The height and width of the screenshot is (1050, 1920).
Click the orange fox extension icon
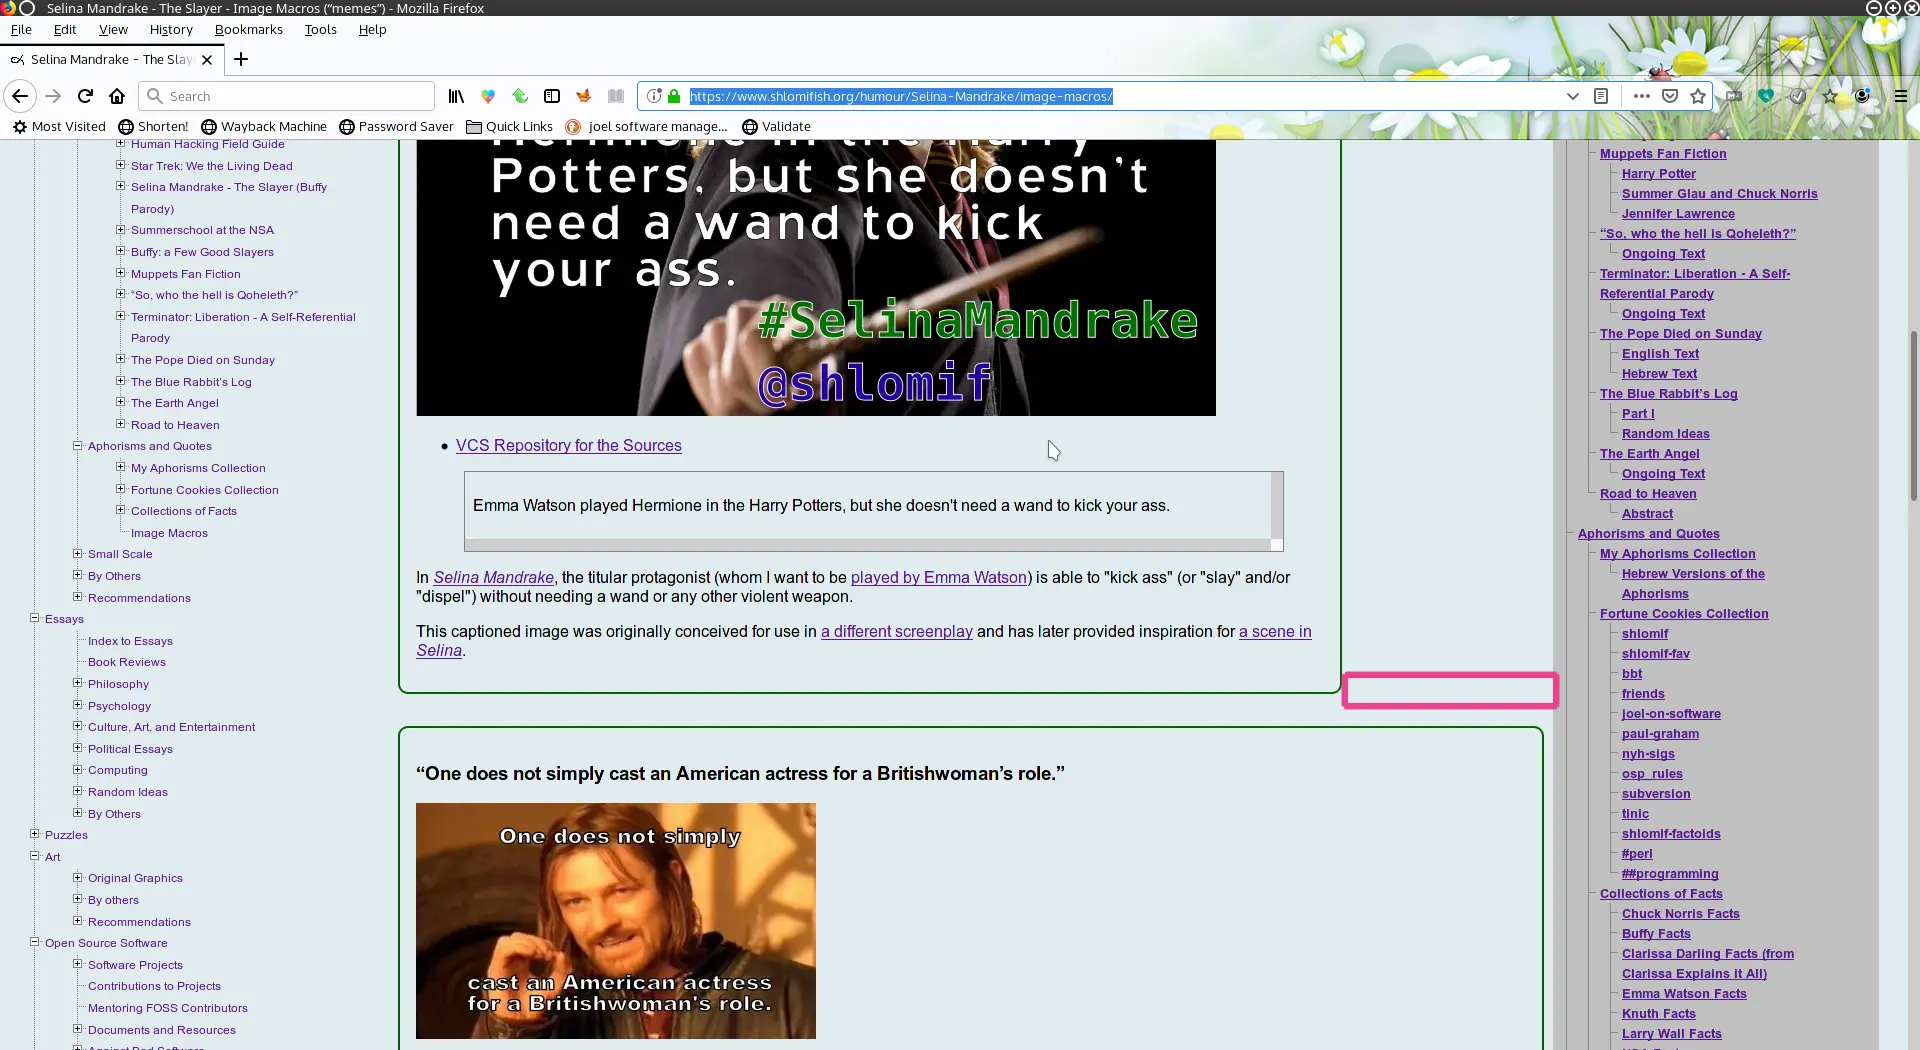tap(584, 96)
